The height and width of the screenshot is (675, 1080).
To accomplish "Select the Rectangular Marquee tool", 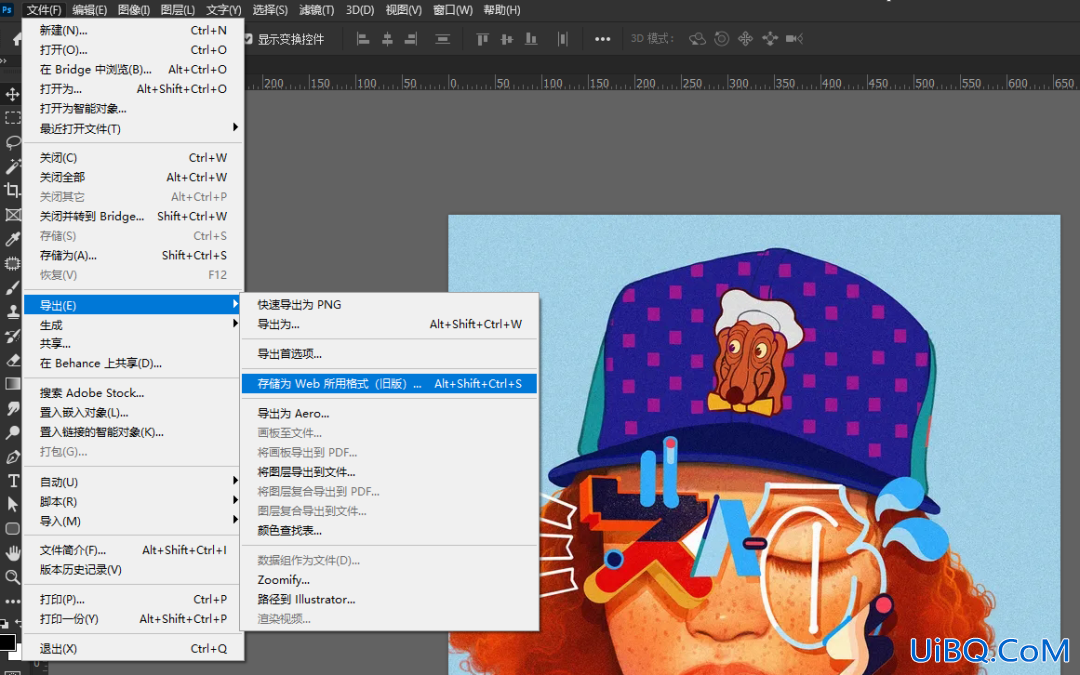I will click(12, 118).
